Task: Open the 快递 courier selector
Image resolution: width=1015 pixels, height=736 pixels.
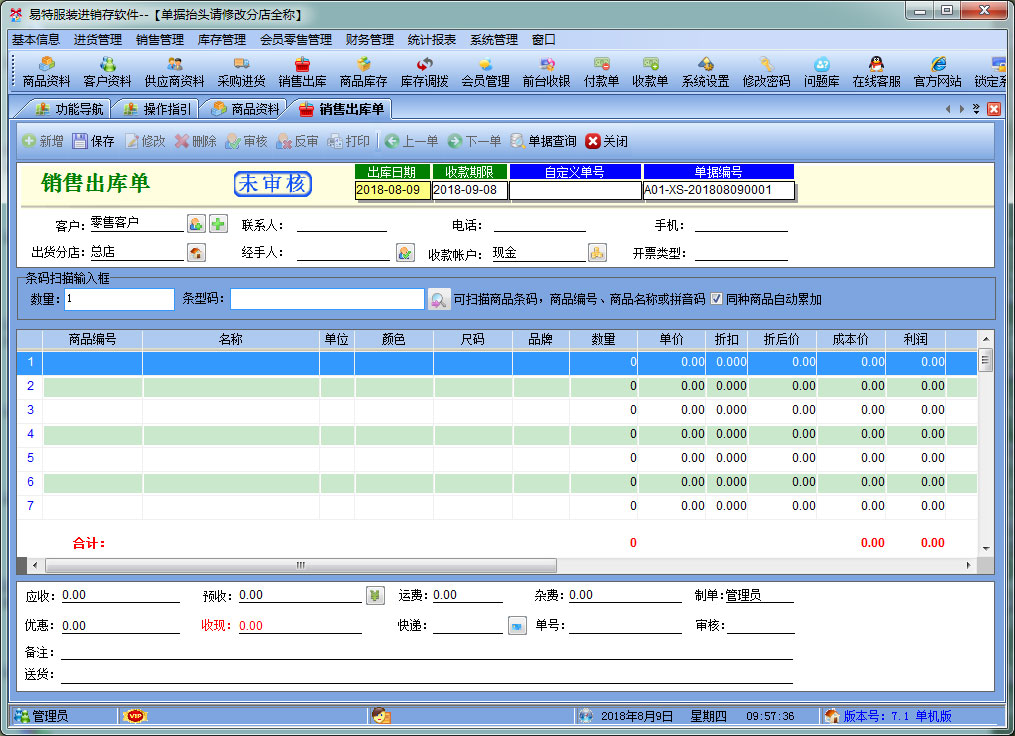Action: [517, 626]
